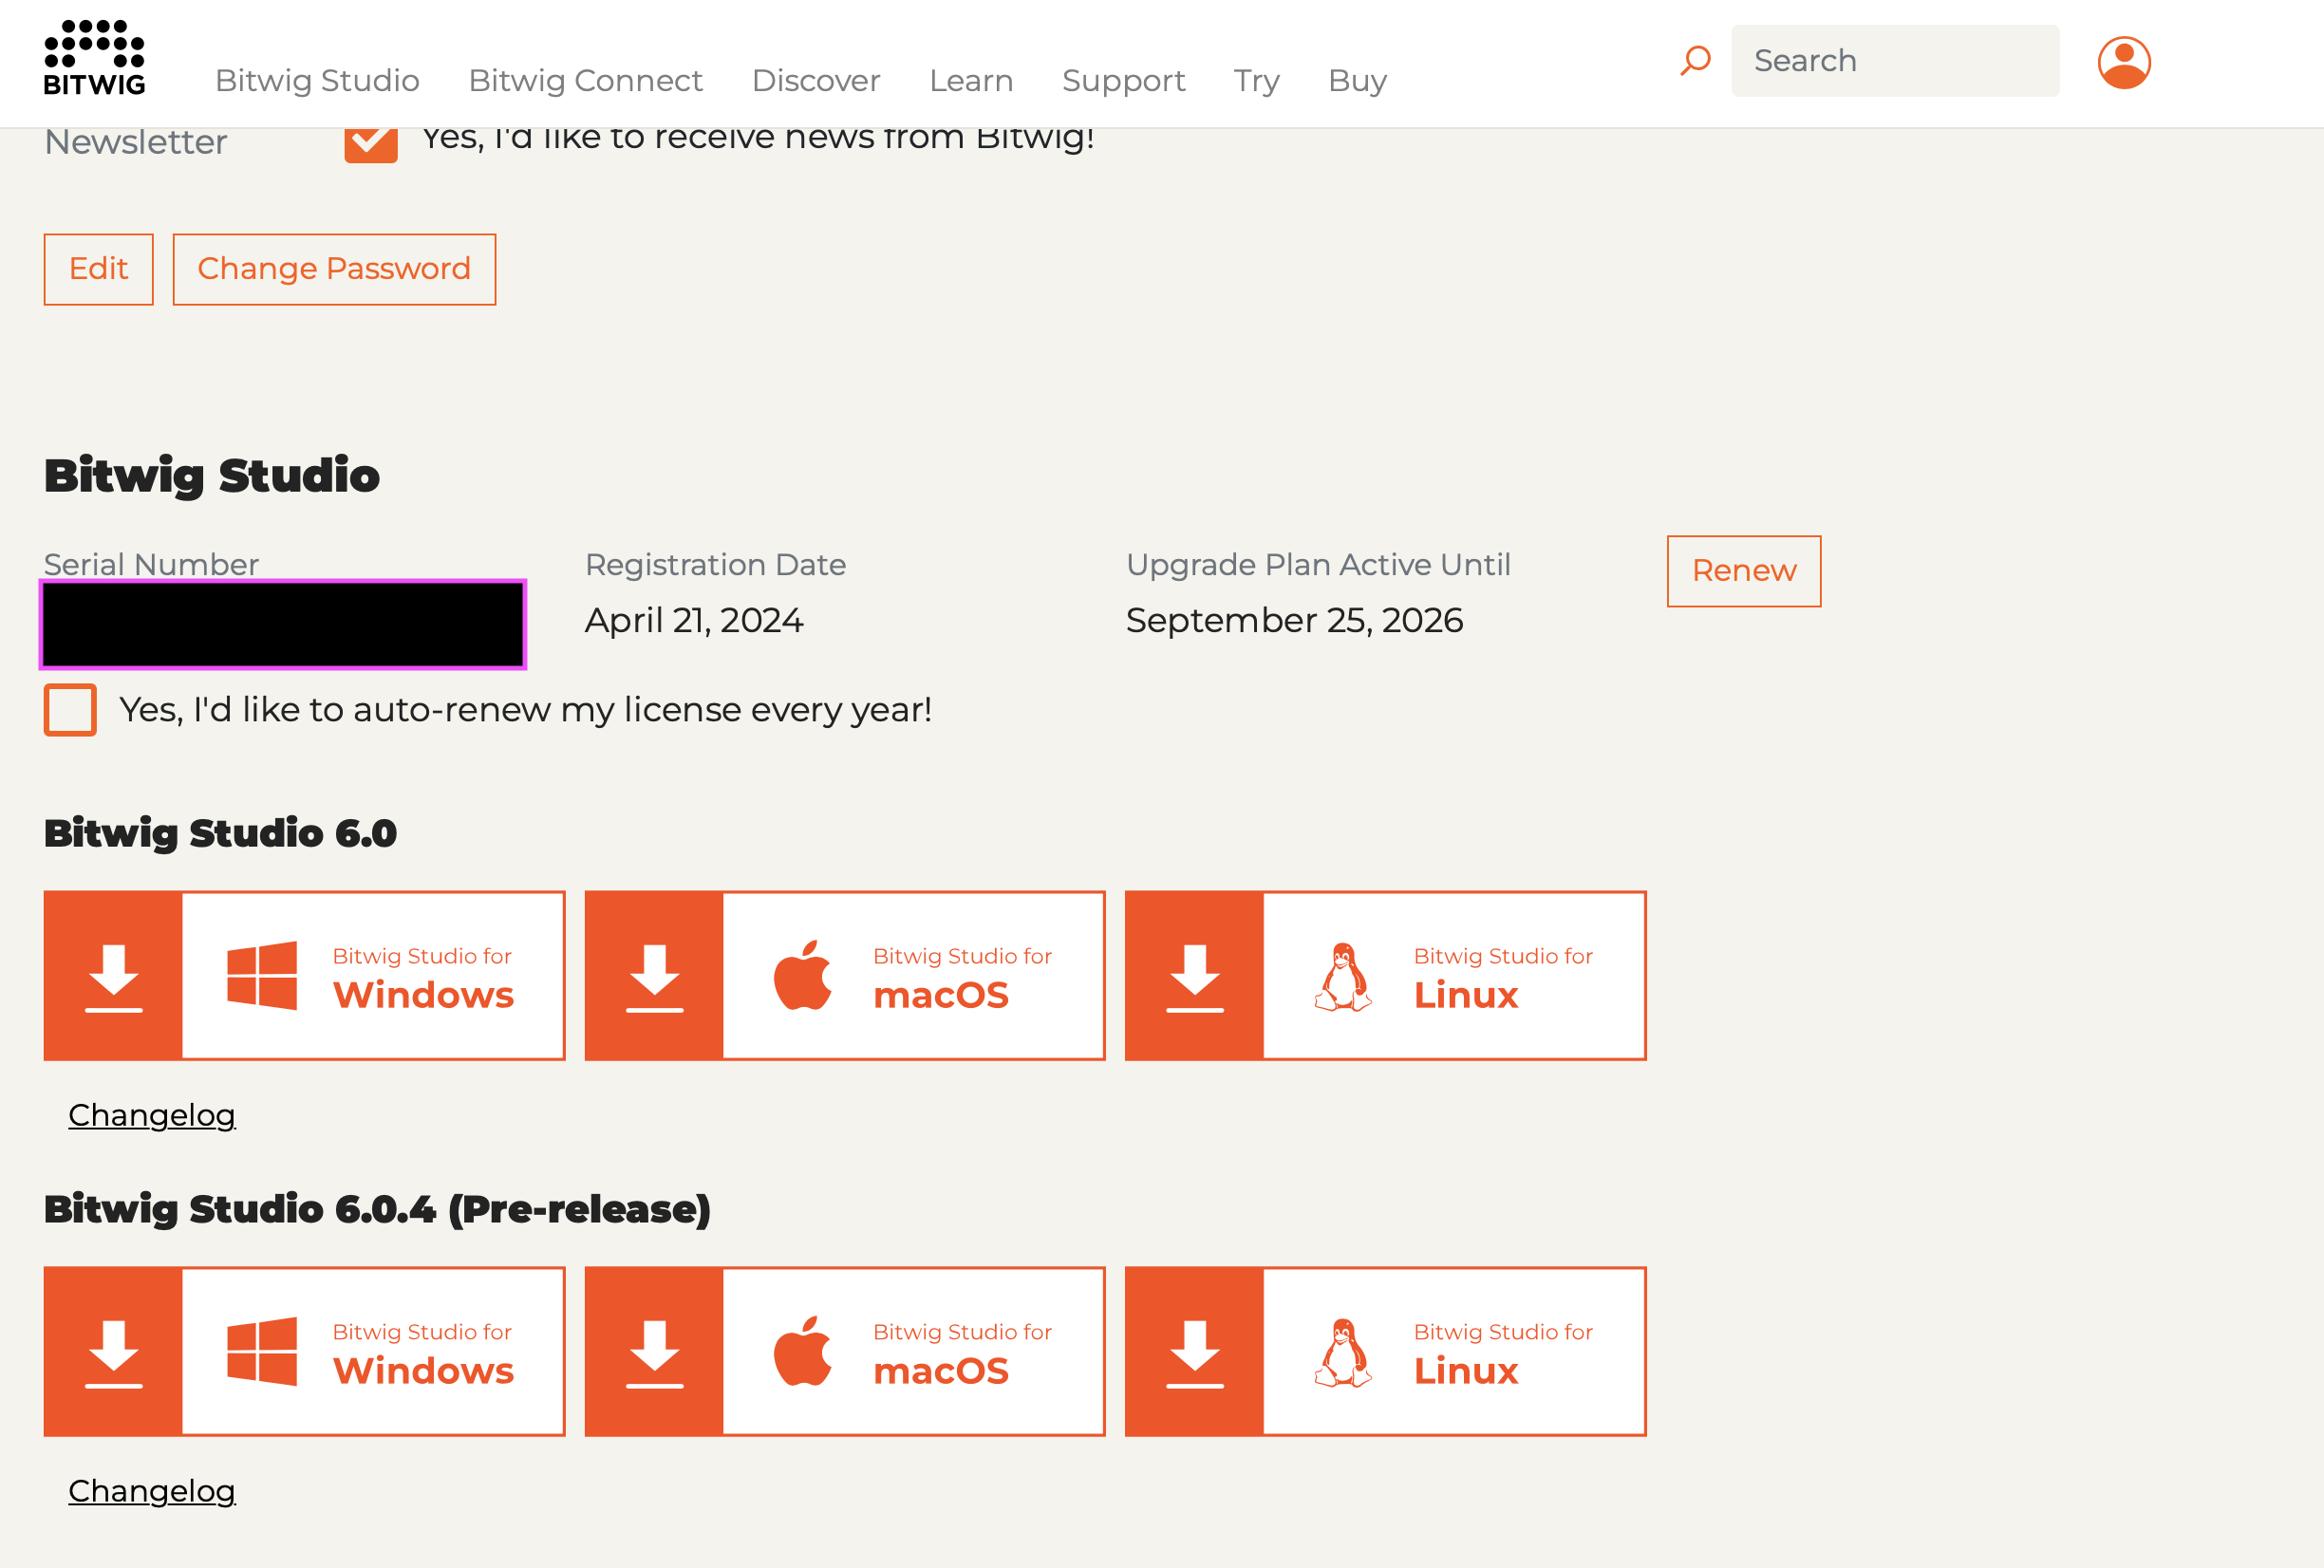Open the Support menu item

pyautogui.click(x=1124, y=81)
